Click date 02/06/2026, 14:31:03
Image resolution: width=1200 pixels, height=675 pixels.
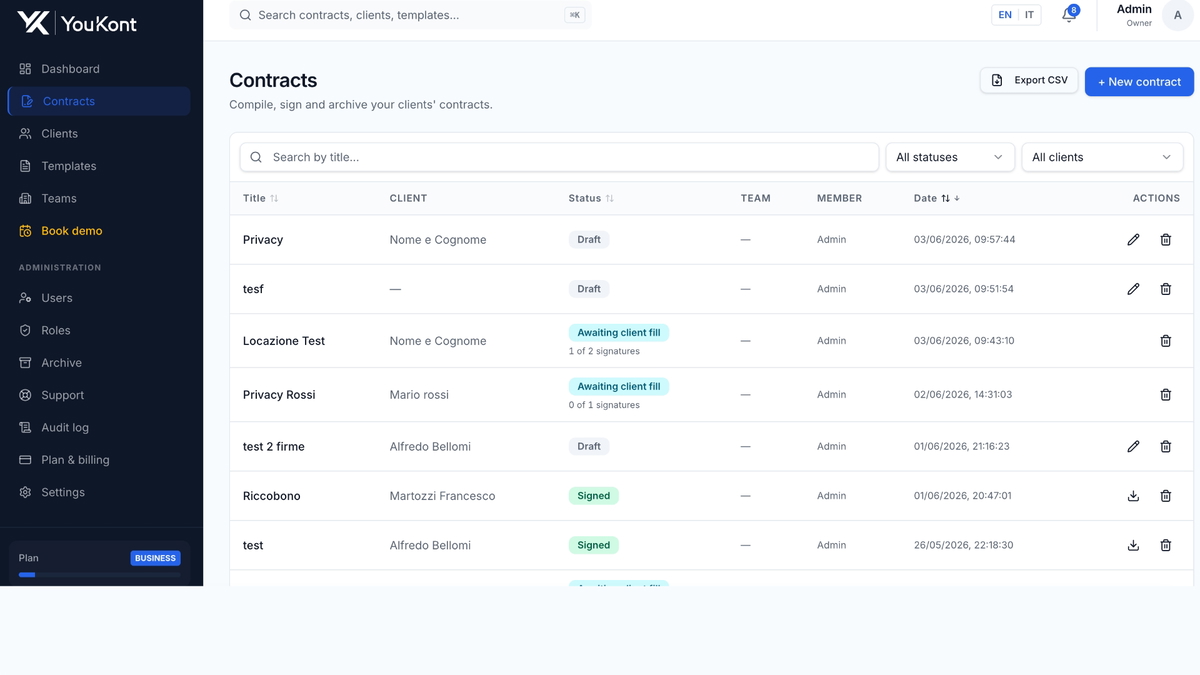click(x=963, y=395)
